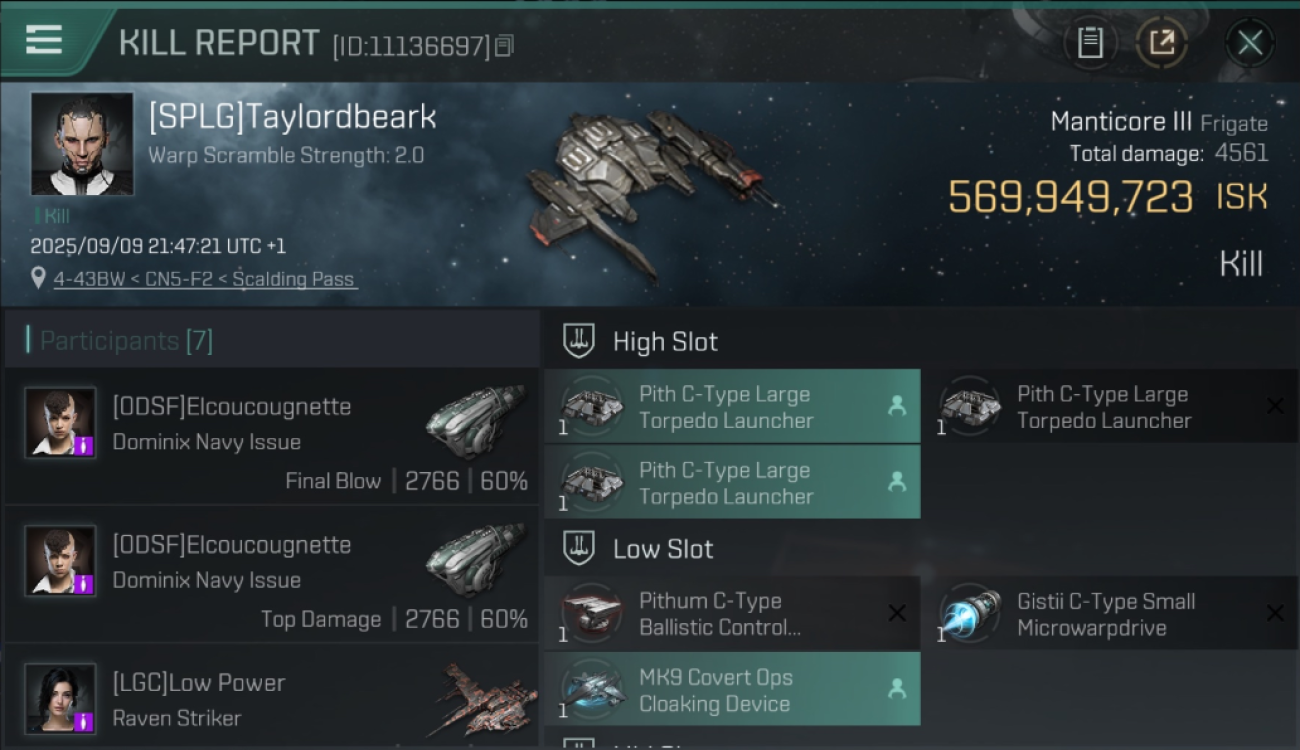Image resolution: width=1300 pixels, height=750 pixels.
Task: Copy the kill report ID
Action: point(505,45)
